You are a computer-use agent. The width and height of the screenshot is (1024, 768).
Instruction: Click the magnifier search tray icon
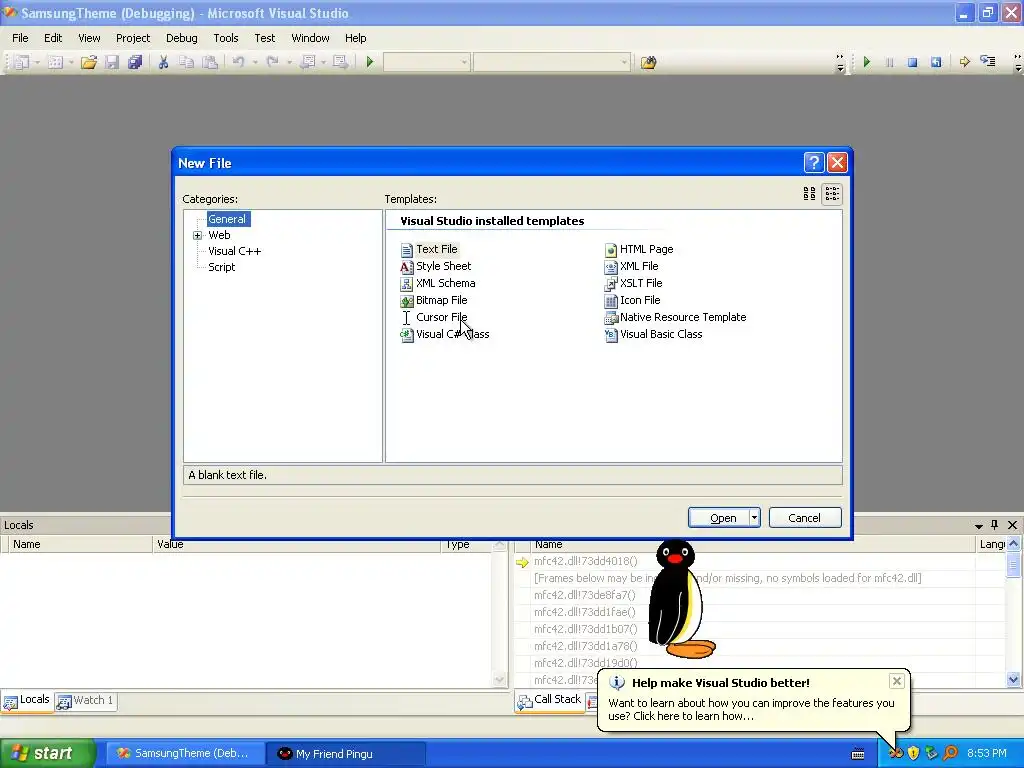click(x=950, y=753)
